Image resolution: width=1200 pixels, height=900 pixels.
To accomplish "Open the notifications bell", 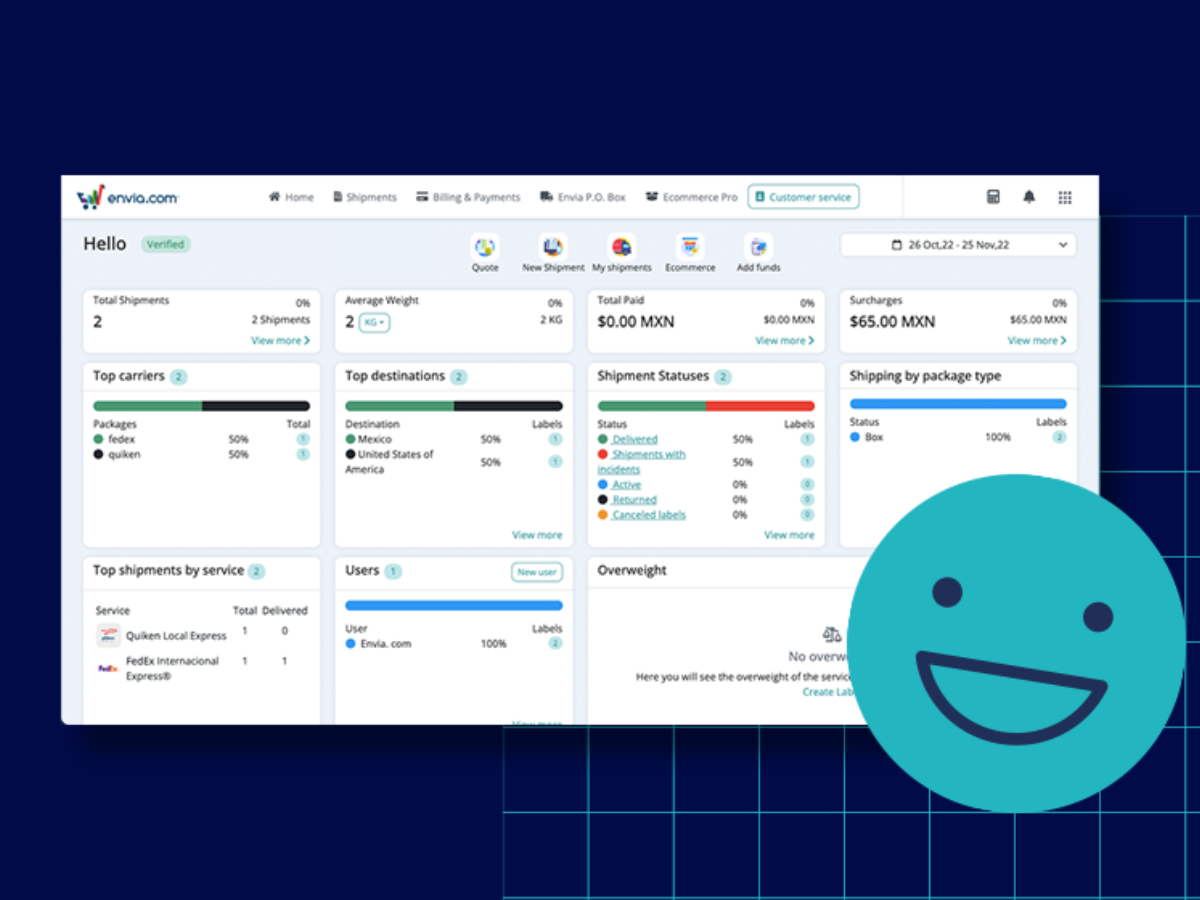I will [1029, 197].
